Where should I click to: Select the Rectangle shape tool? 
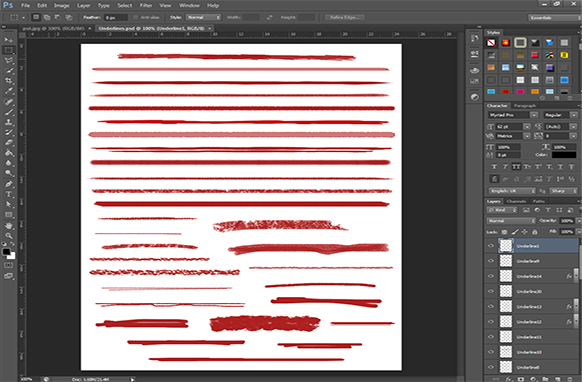click(x=8, y=215)
